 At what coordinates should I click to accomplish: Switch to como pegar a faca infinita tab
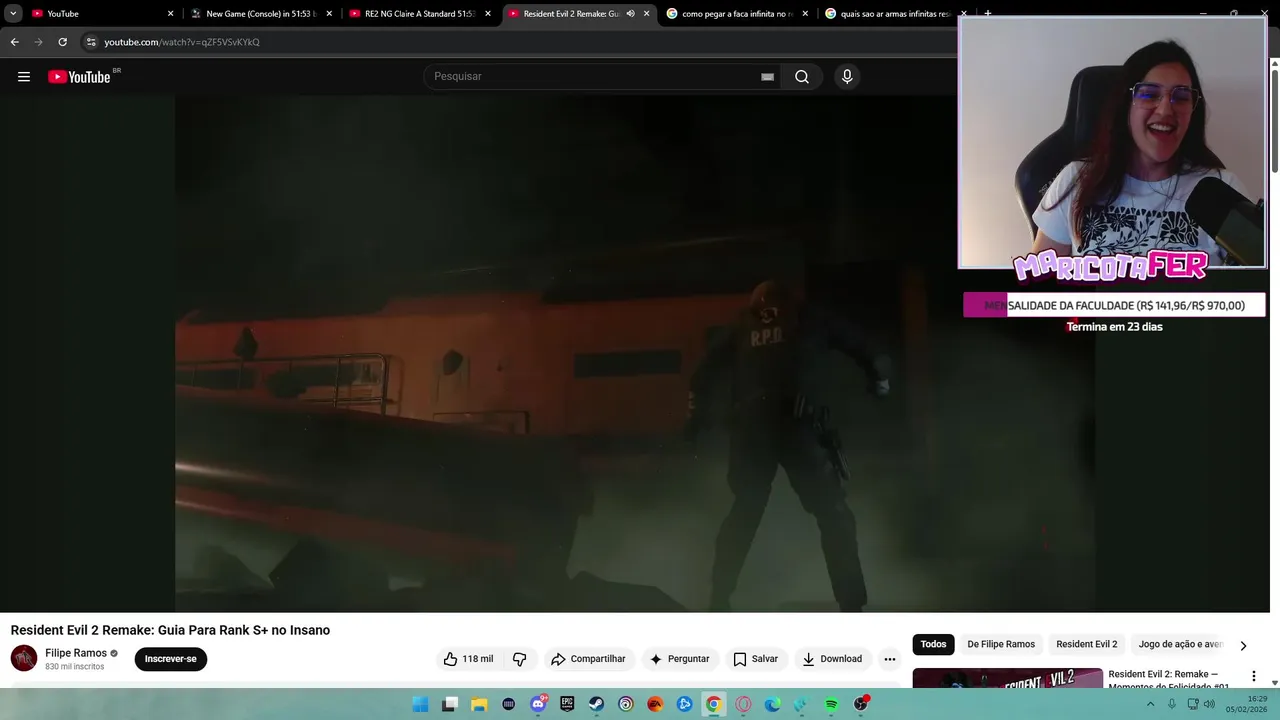(x=737, y=14)
